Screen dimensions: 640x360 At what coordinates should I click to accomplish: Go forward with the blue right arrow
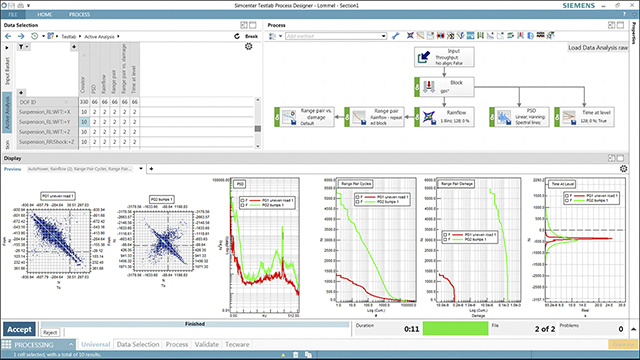(x=21, y=36)
